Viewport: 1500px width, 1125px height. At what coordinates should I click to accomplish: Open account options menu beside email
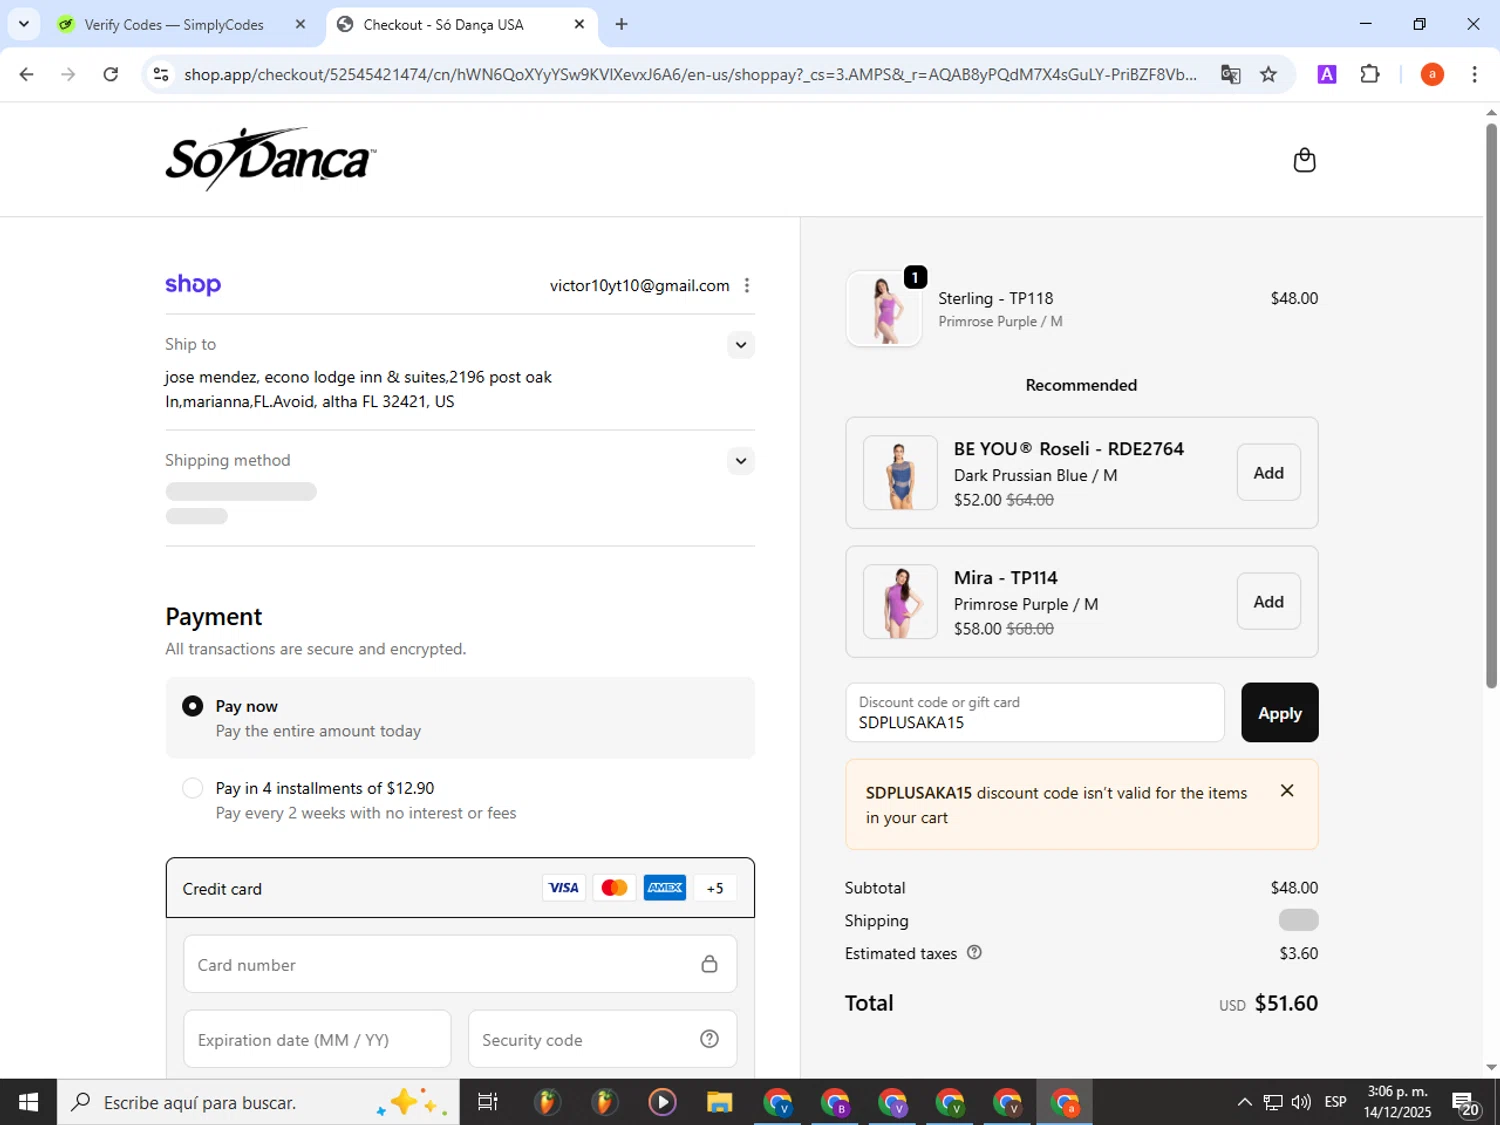pyautogui.click(x=747, y=286)
